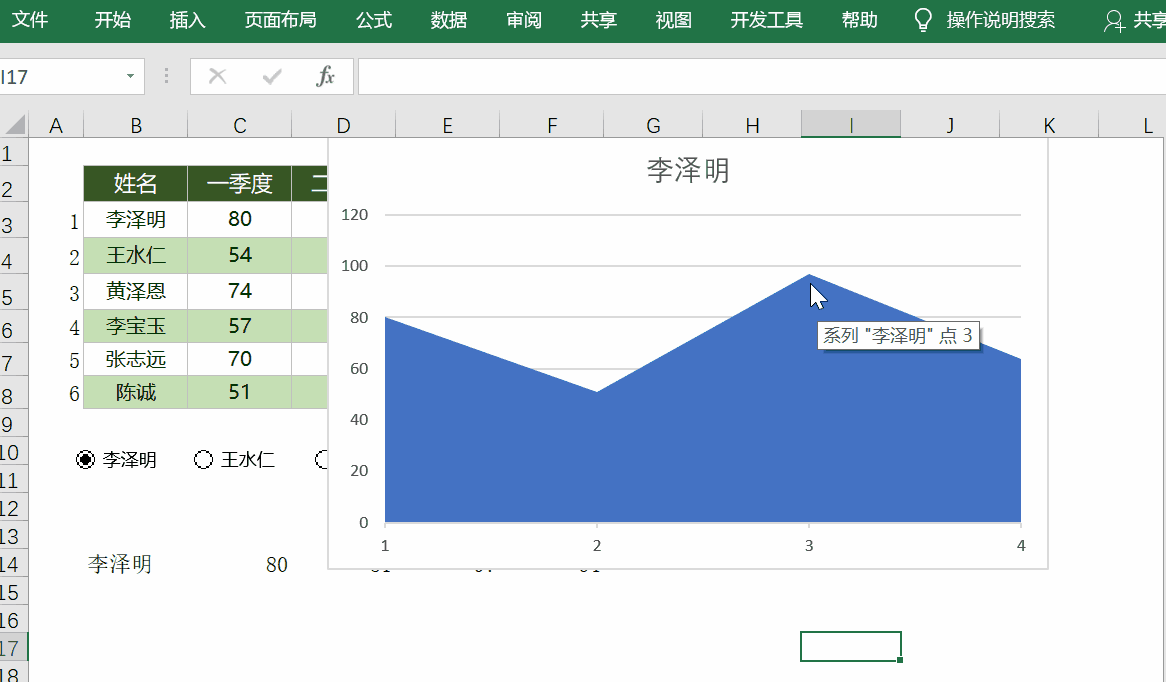This screenshot has width=1166, height=682.
Task: Click the 120 vertical axis label
Action: [355, 215]
